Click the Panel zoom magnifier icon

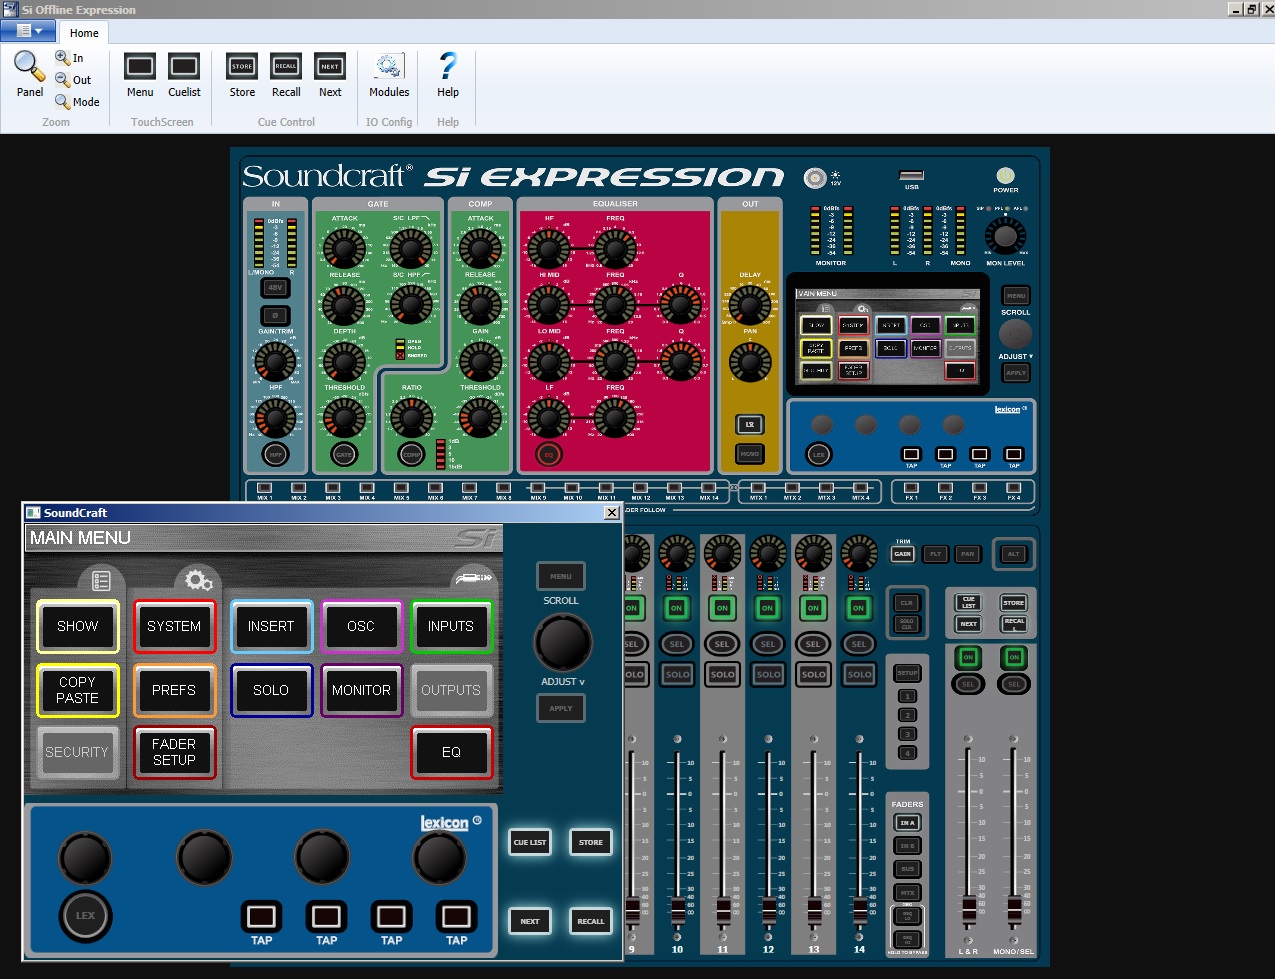(29, 67)
